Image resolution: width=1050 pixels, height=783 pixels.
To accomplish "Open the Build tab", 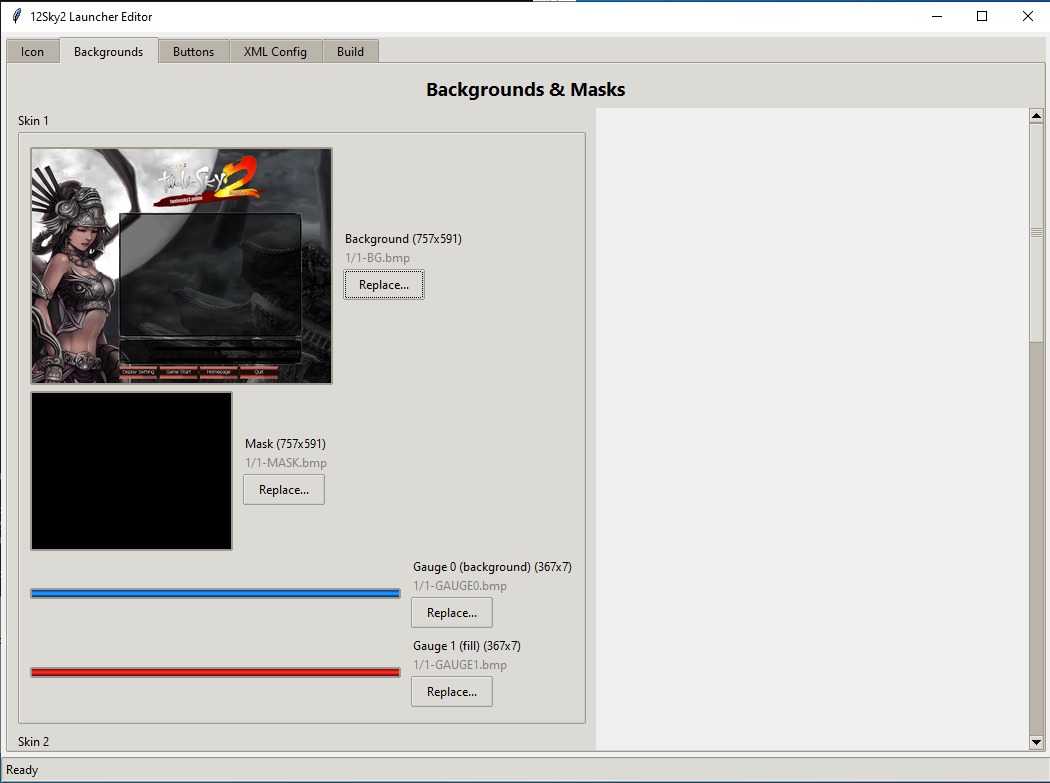I will 350,52.
